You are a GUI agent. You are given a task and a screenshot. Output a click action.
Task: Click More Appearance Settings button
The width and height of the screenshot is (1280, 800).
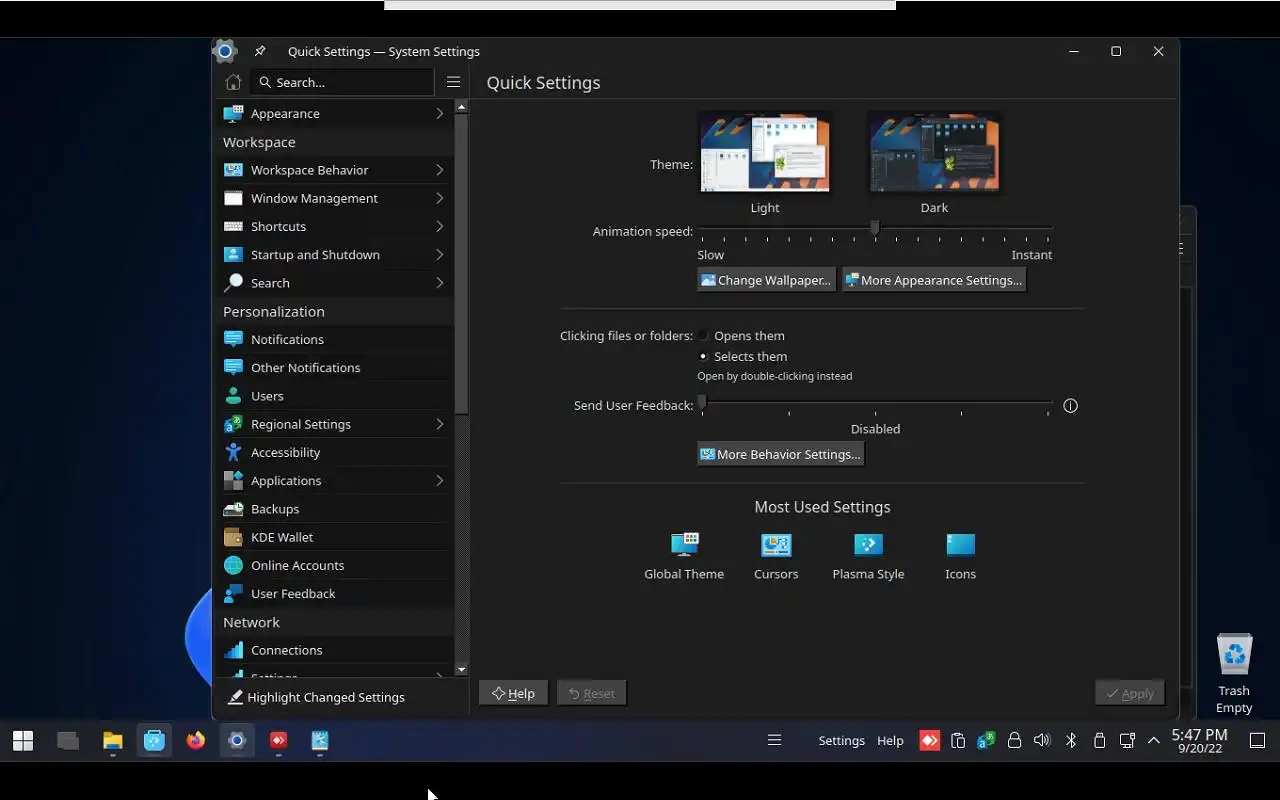click(934, 280)
